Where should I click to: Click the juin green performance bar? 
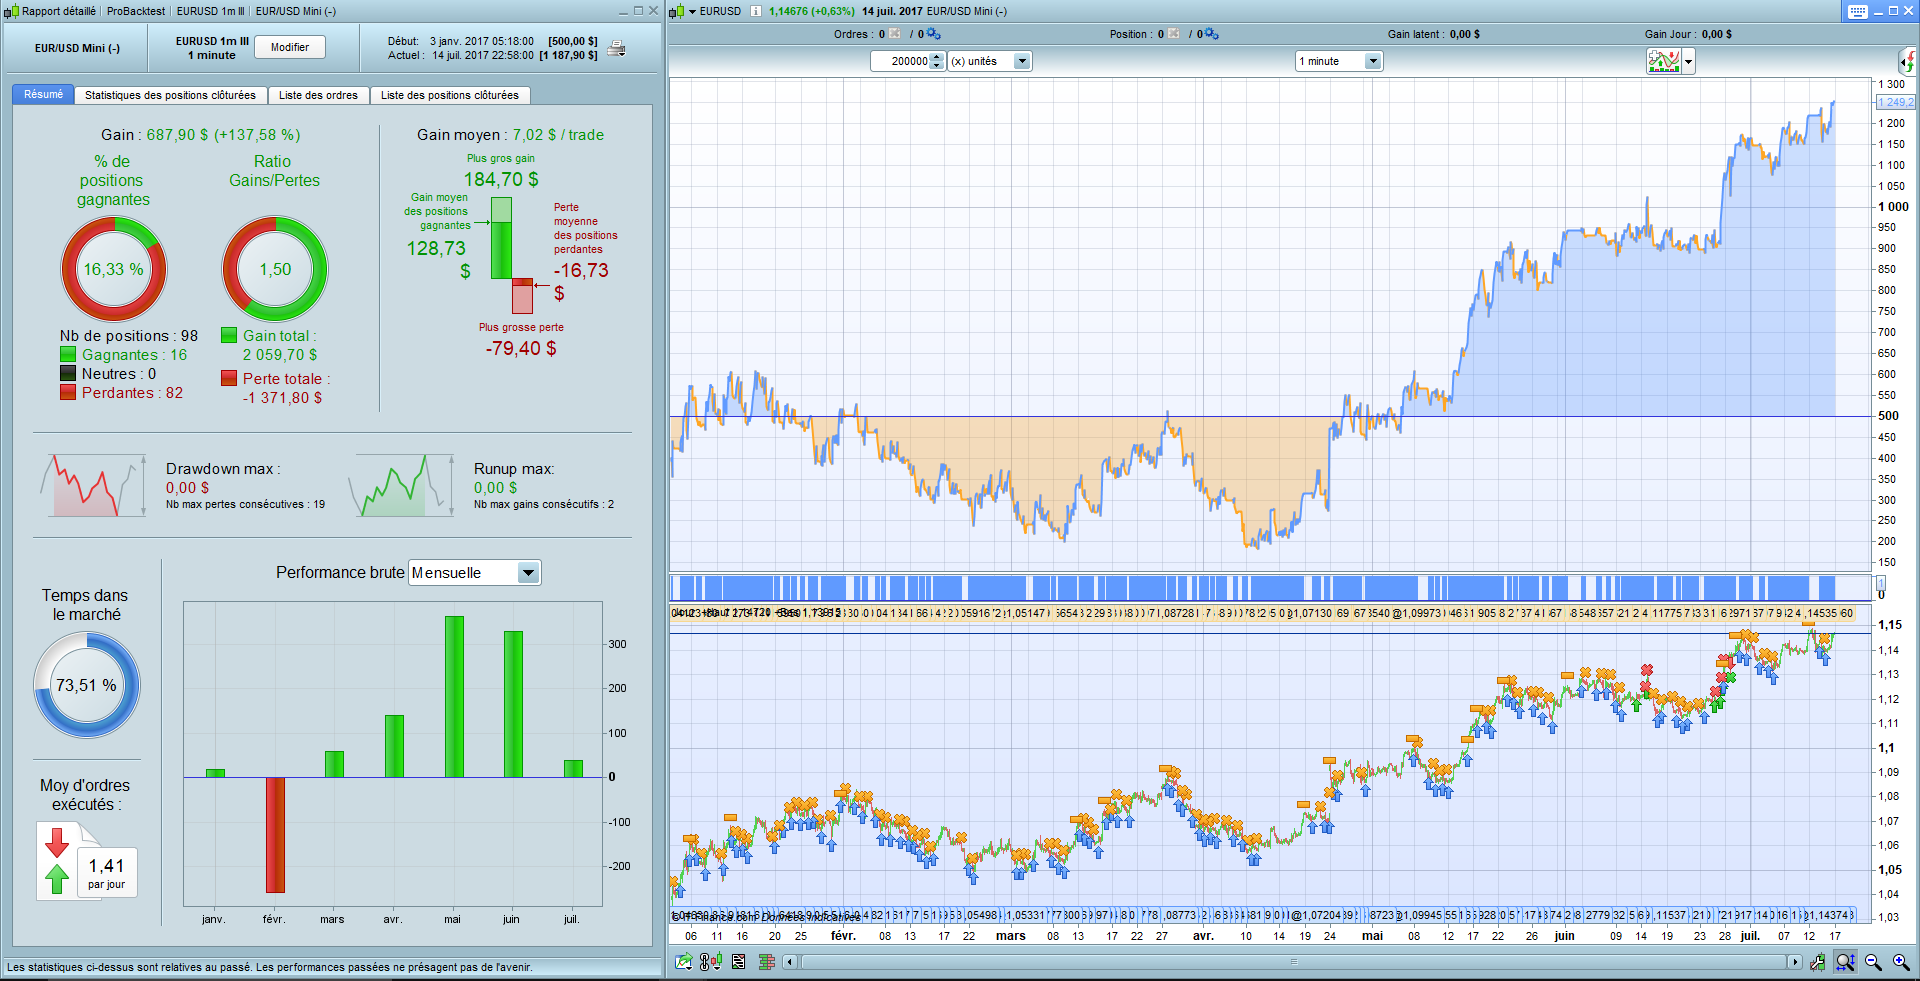pyautogui.click(x=513, y=704)
